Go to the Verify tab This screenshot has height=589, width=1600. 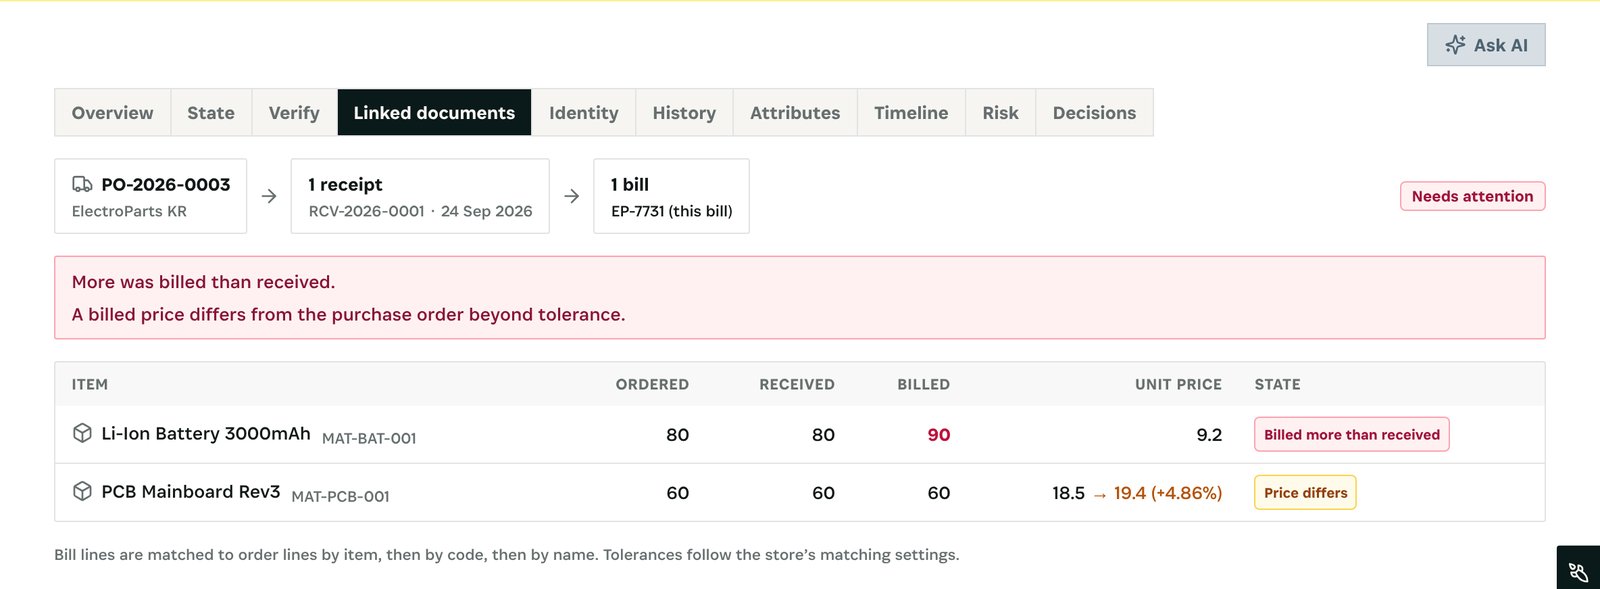[x=294, y=112]
